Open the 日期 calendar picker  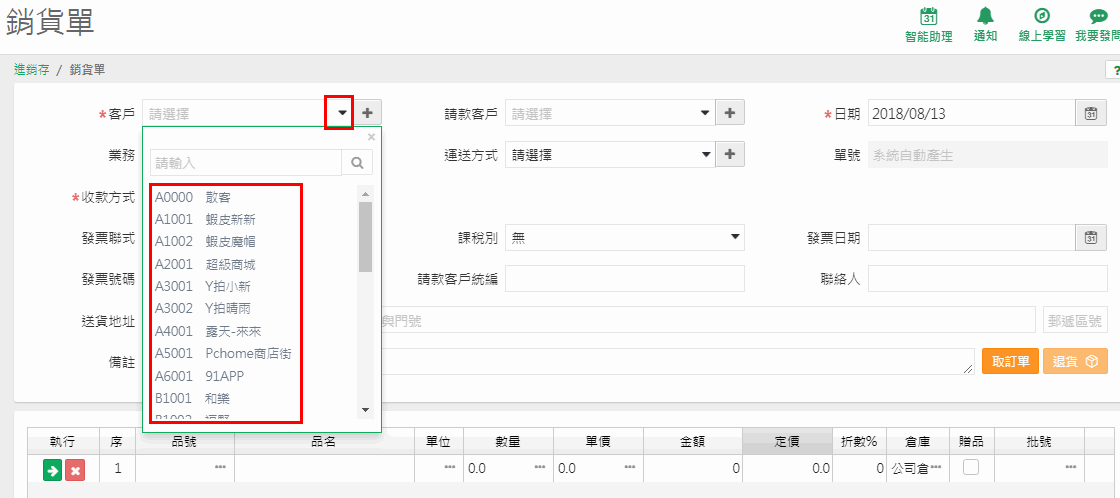1091,113
